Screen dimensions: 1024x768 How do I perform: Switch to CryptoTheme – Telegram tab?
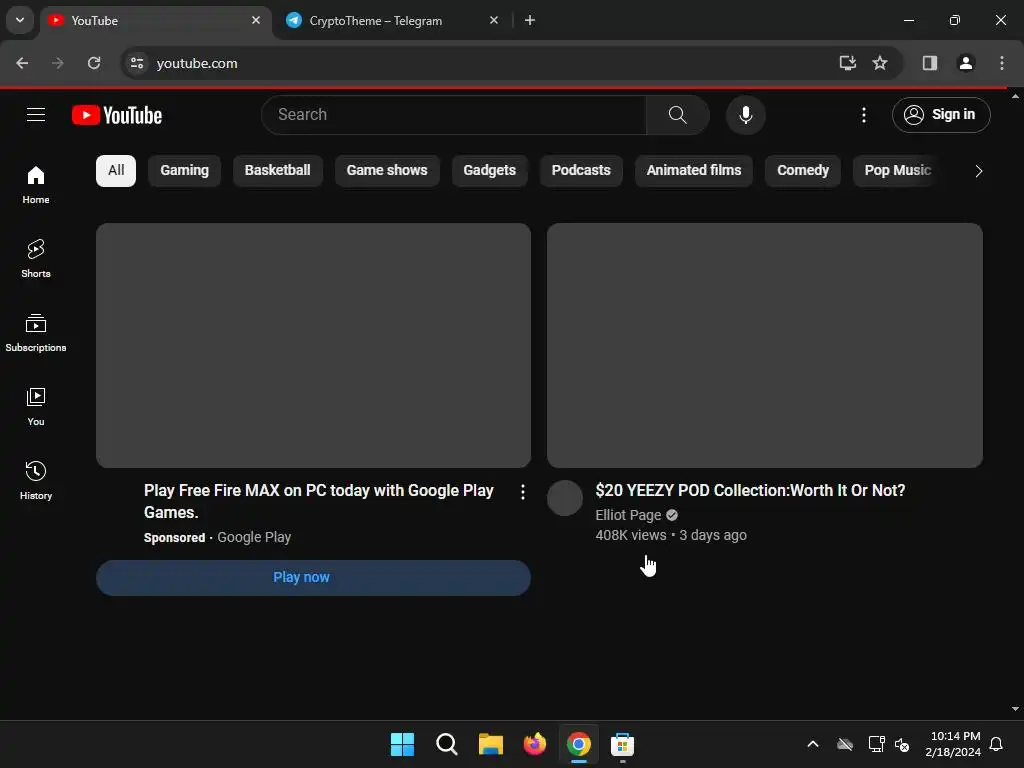point(391,20)
